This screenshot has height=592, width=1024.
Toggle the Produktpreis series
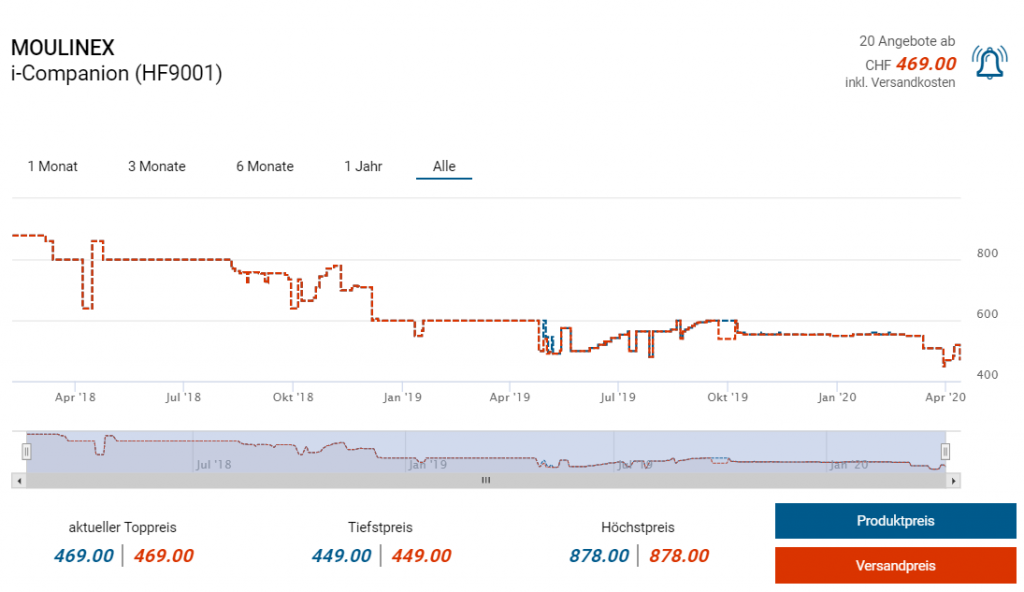point(895,521)
